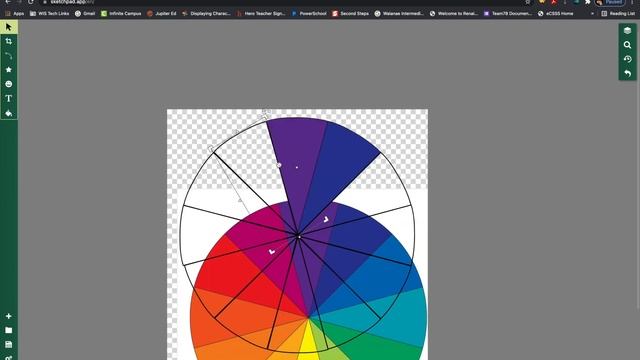Reload the page in browser
640x360 pixels.
pyautogui.click(x=31, y=2)
